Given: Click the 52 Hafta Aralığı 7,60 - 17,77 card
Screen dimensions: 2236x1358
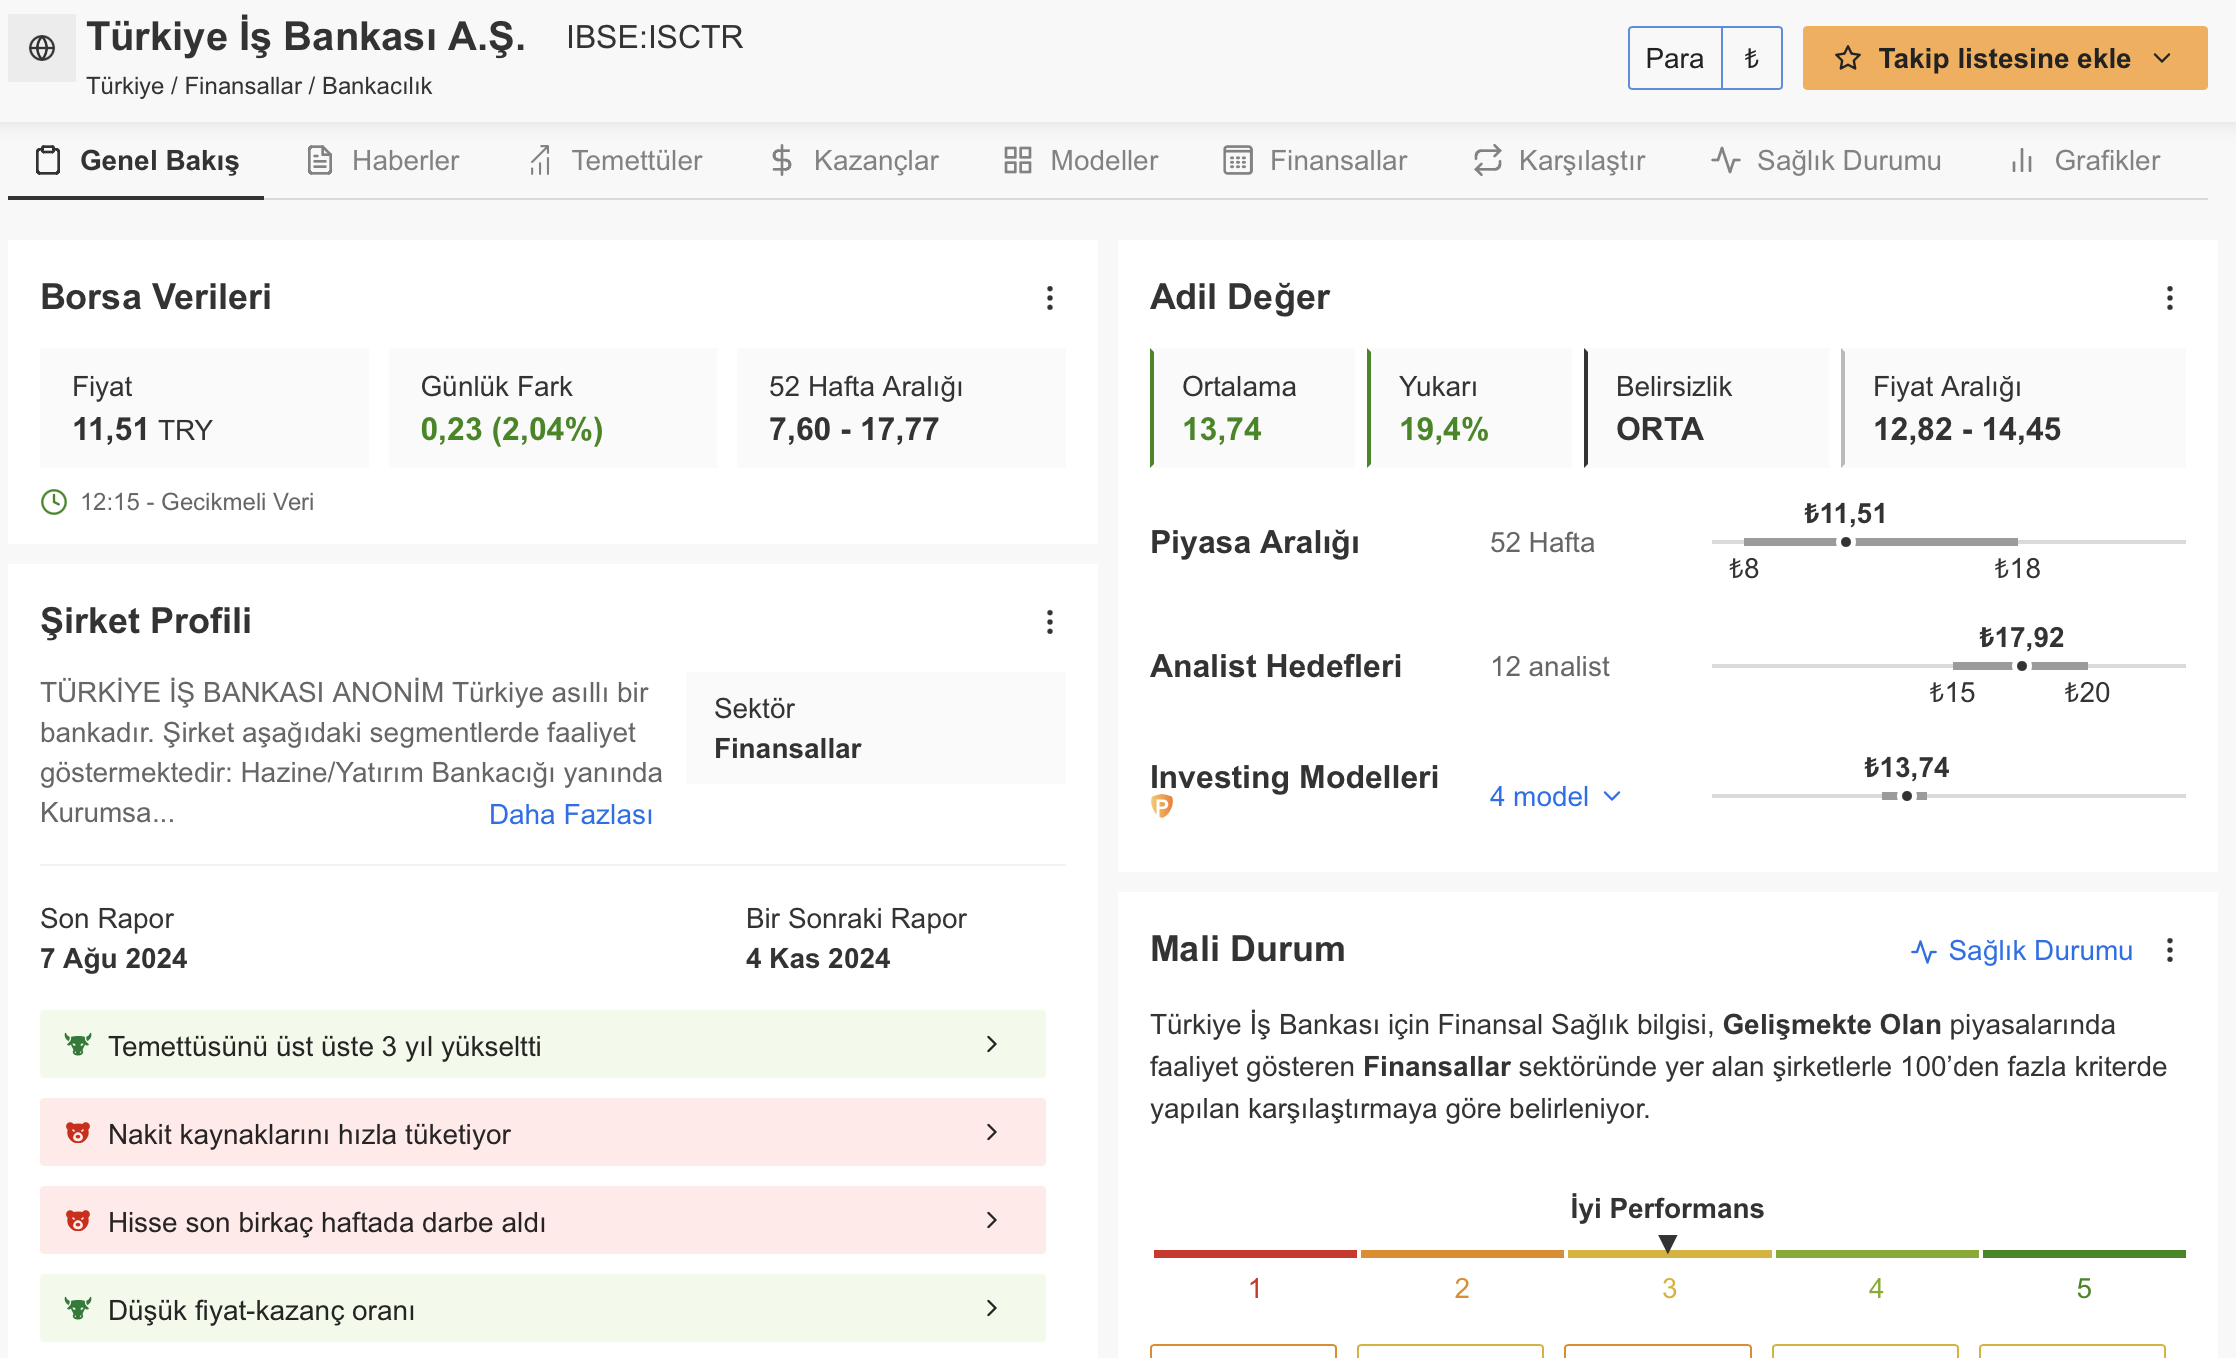Looking at the screenshot, I should [901, 408].
